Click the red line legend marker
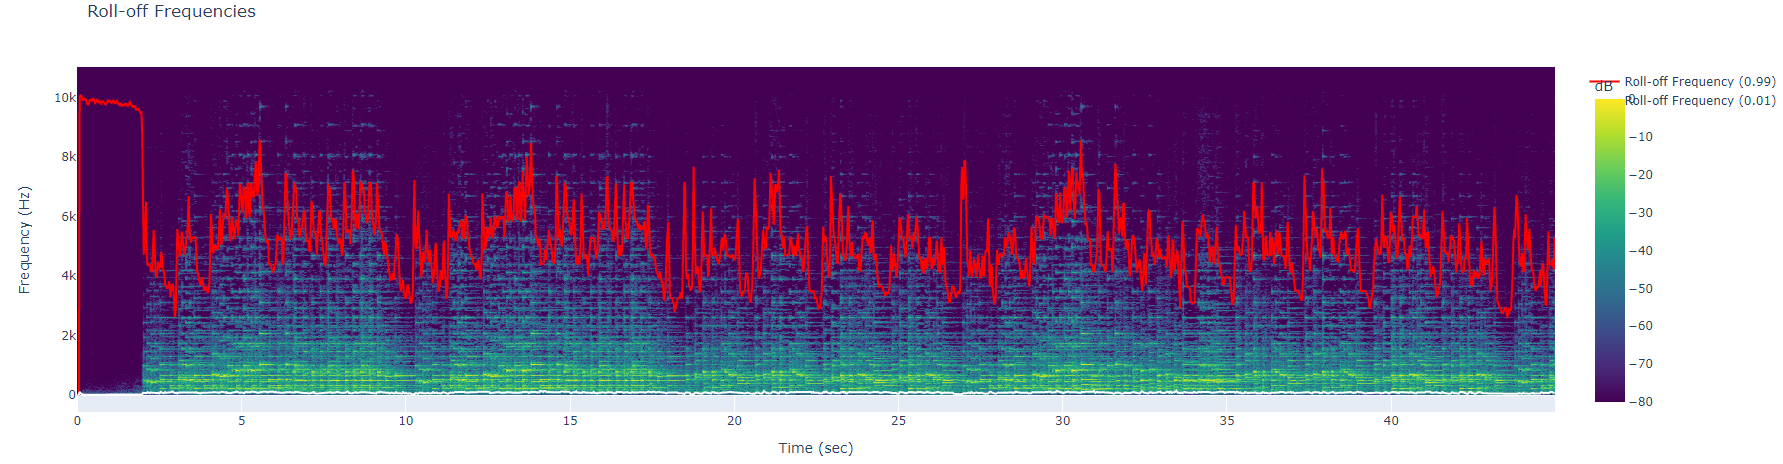 click(x=1604, y=82)
